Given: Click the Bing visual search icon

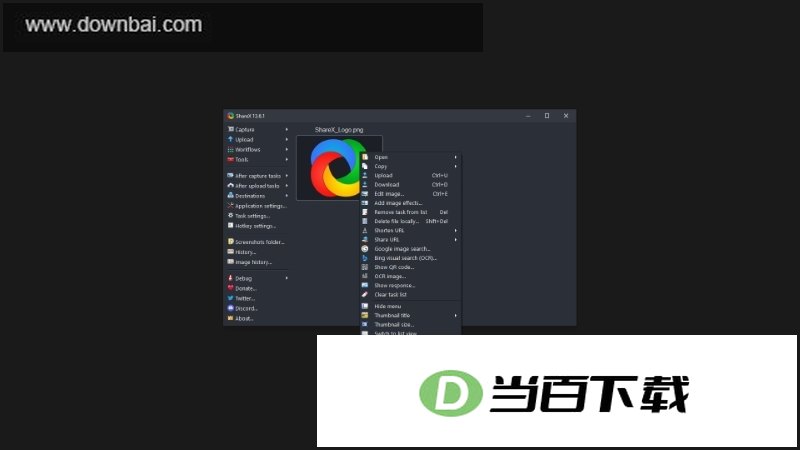Looking at the screenshot, I should tap(365, 258).
